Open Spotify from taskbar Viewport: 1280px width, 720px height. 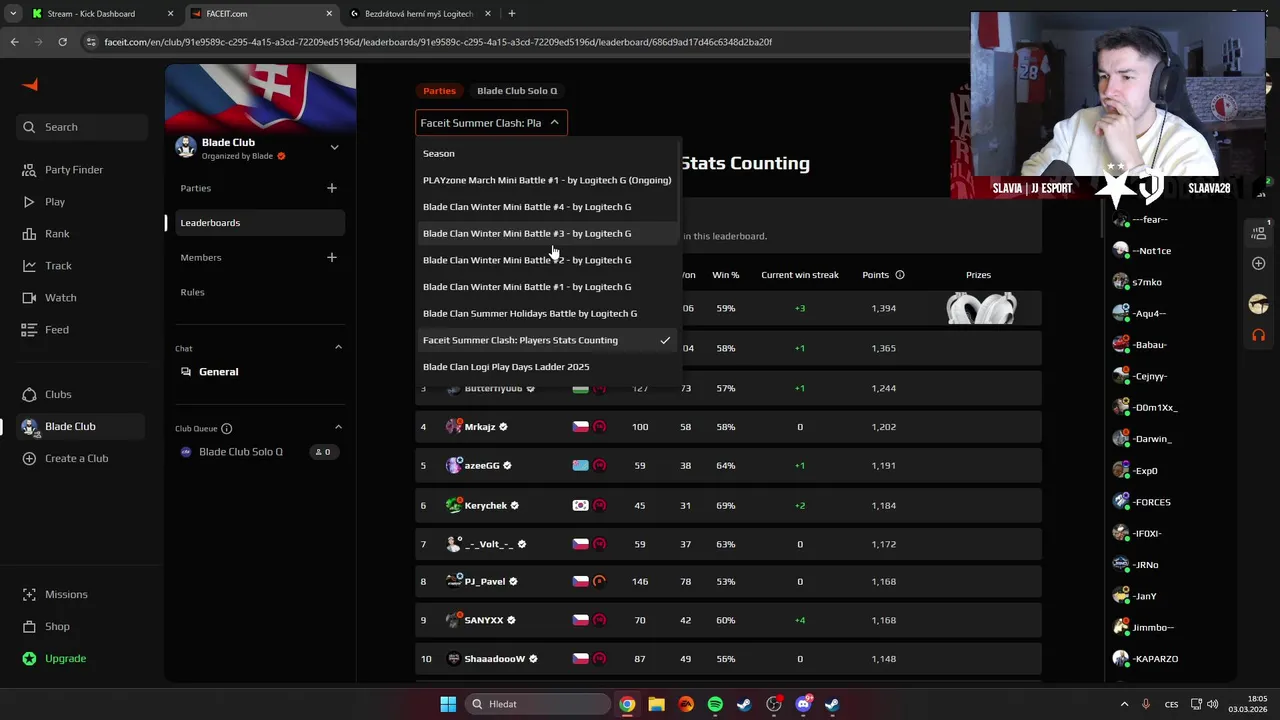tap(715, 704)
